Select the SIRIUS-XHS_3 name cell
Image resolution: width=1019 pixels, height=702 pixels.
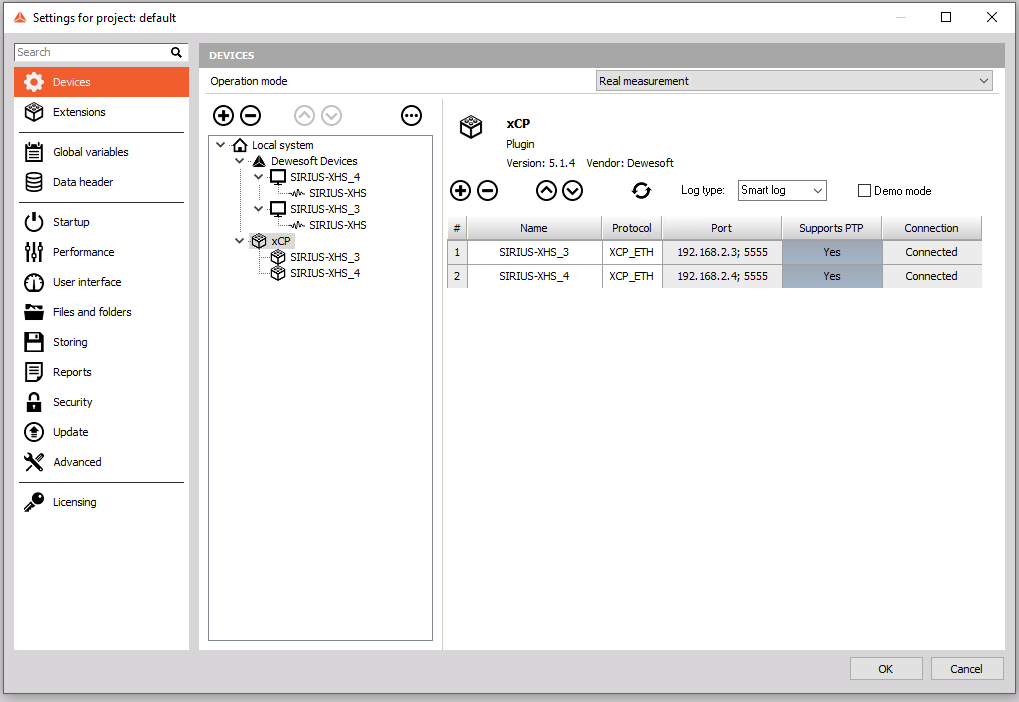tap(534, 252)
